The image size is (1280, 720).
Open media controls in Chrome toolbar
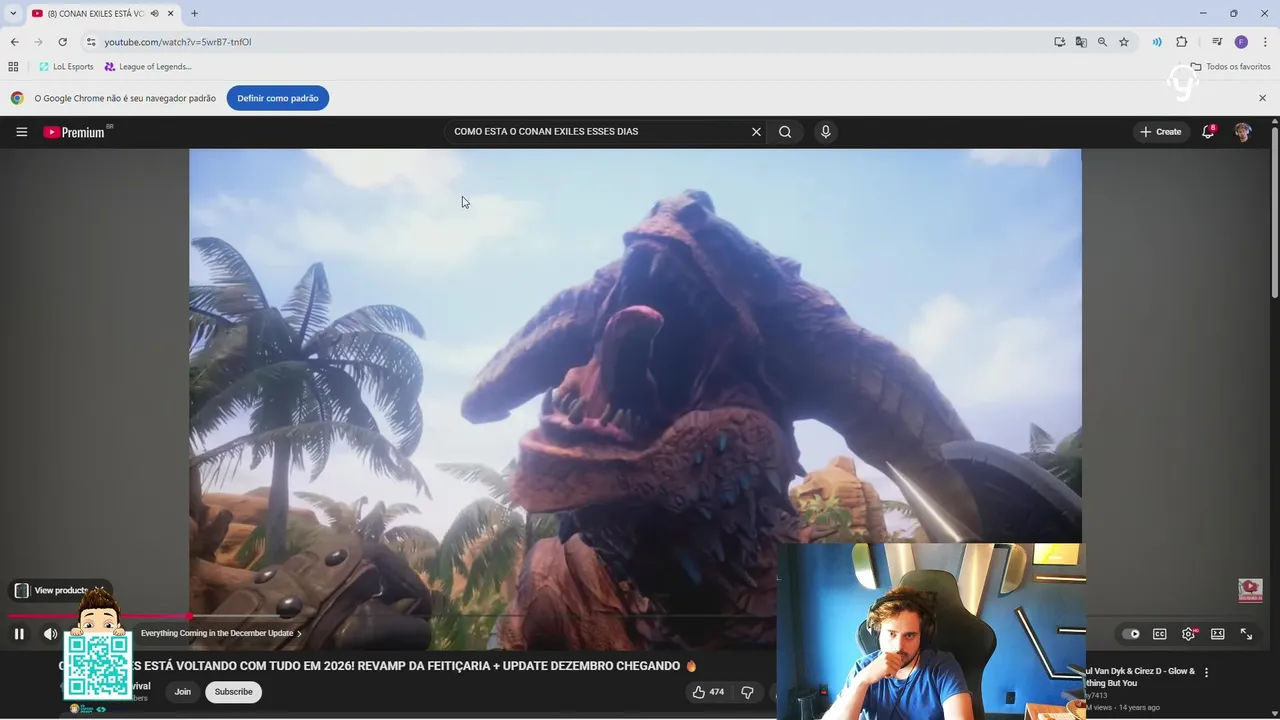click(x=1217, y=42)
